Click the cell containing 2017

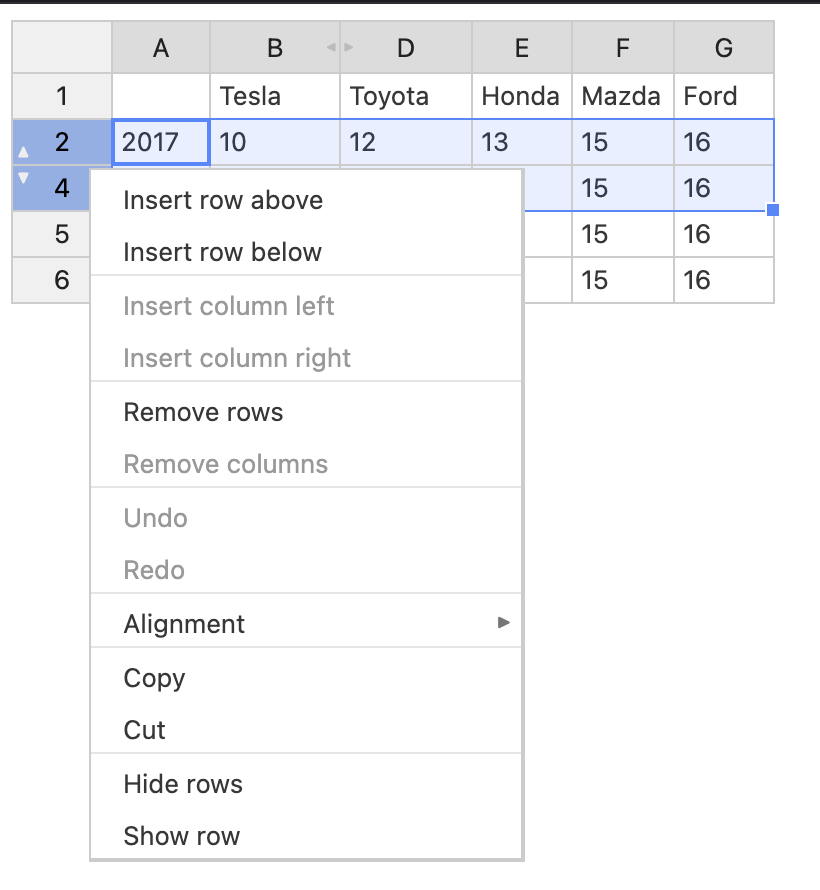click(161, 142)
